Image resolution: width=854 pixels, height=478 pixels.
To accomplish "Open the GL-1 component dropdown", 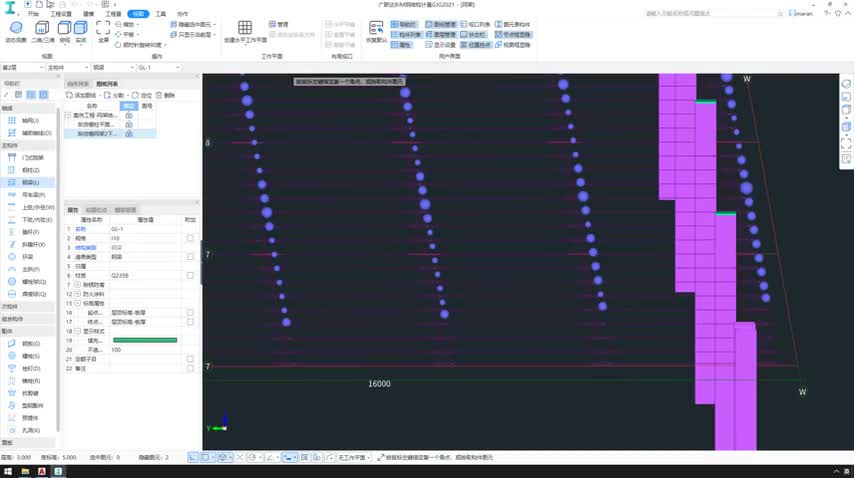I will tap(158, 68).
